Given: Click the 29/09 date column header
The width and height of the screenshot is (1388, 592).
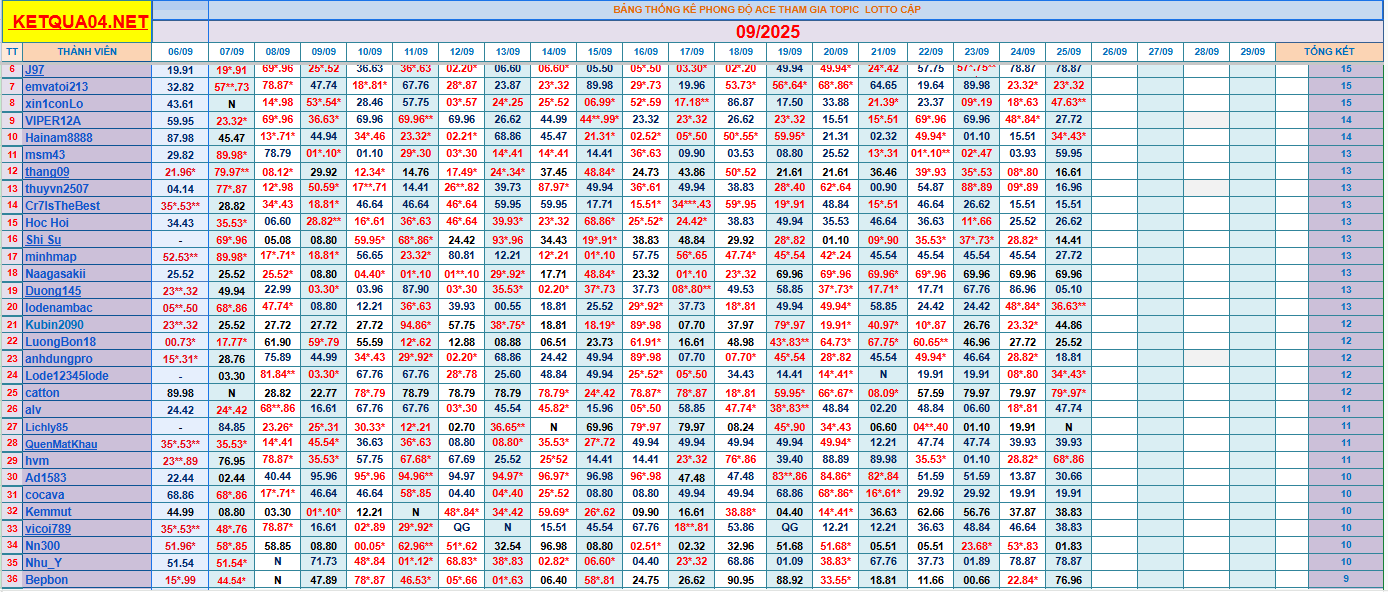Looking at the screenshot, I should pos(1252,51).
